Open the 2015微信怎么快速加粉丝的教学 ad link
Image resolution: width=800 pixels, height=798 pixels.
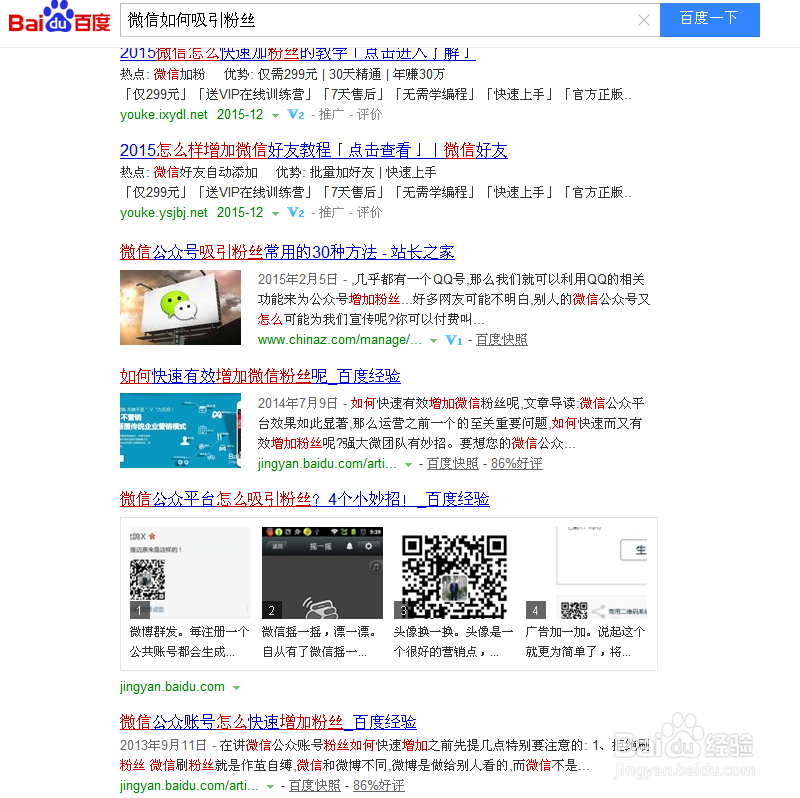[x=297, y=53]
